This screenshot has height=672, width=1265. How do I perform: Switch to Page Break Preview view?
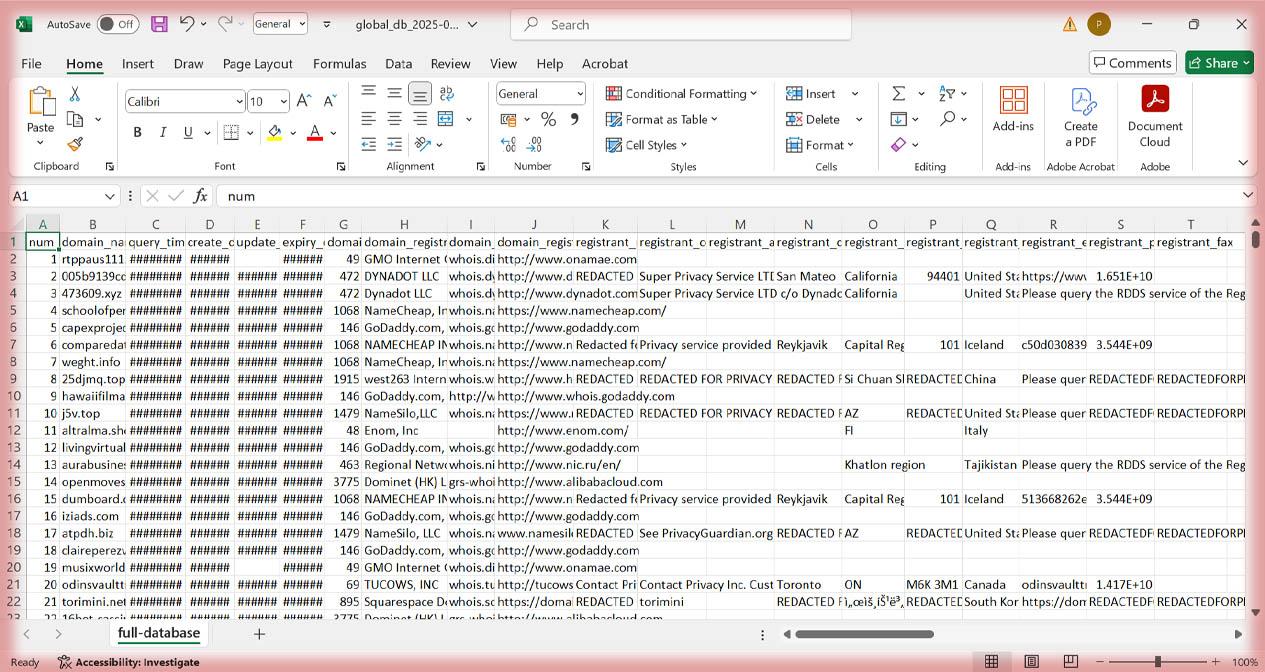point(1071,662)
